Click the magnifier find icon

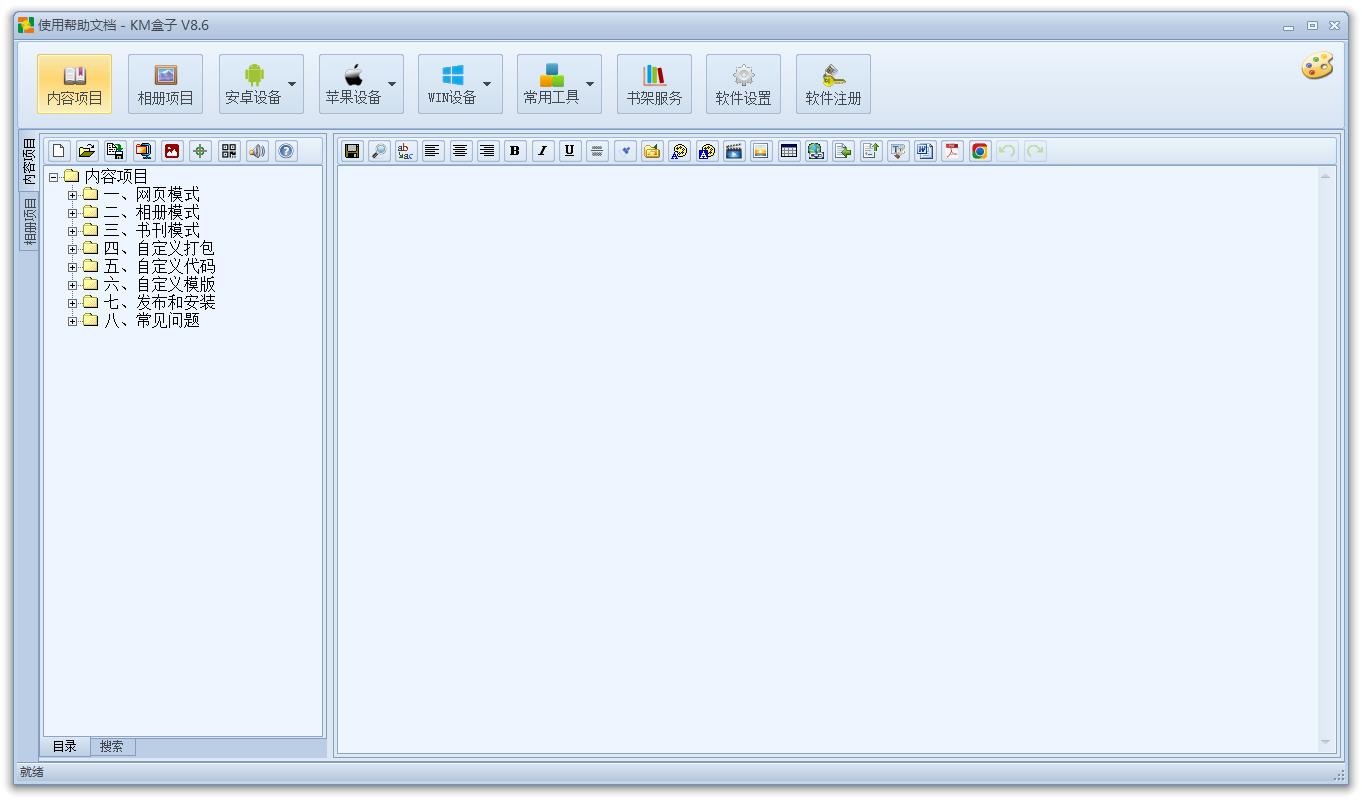pyautogui.click(x=379, y=151)
